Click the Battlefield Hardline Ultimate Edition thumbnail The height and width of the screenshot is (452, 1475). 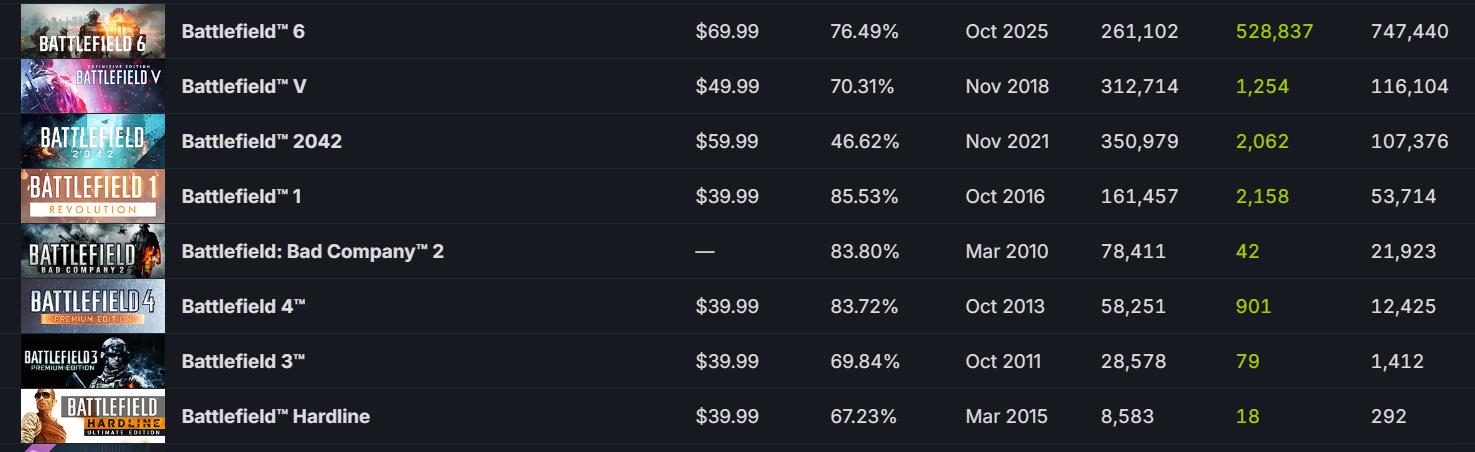[93, 416]
